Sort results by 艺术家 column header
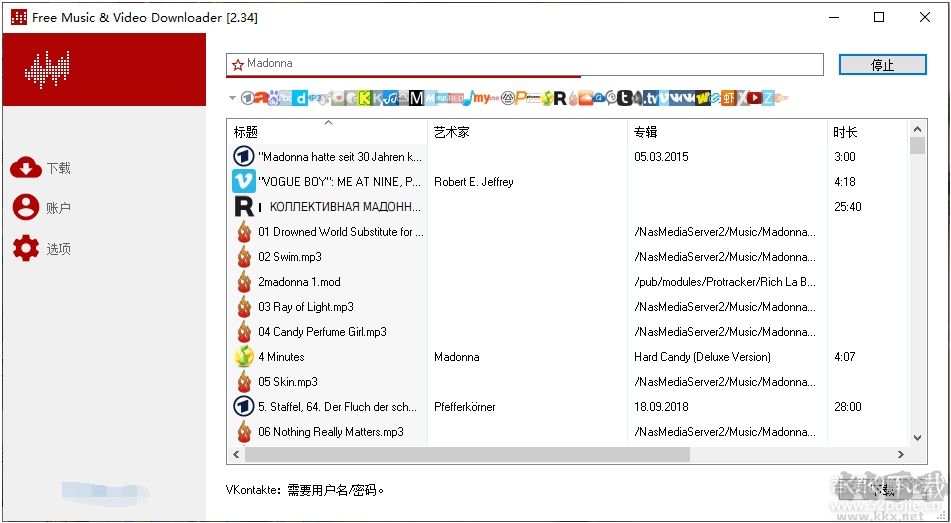 (527, 132)
